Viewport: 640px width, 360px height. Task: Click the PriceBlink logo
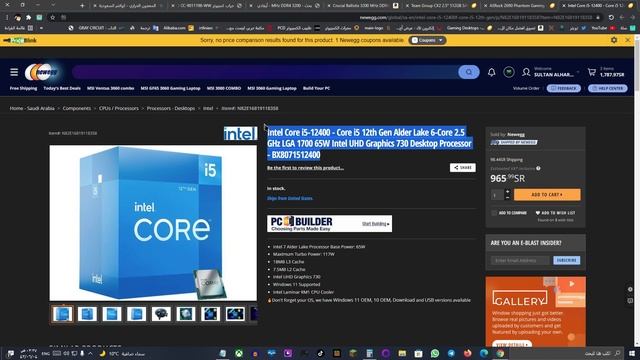(20, 40)
